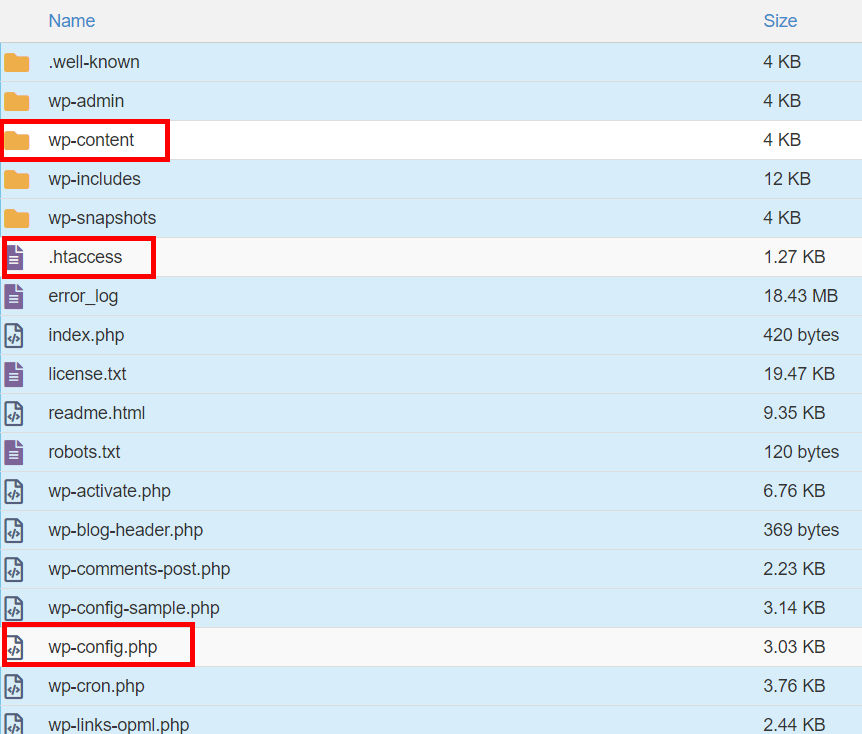
Task: Click the 1.27 KB size of .htaccess
Action: (x=794, y=257)
